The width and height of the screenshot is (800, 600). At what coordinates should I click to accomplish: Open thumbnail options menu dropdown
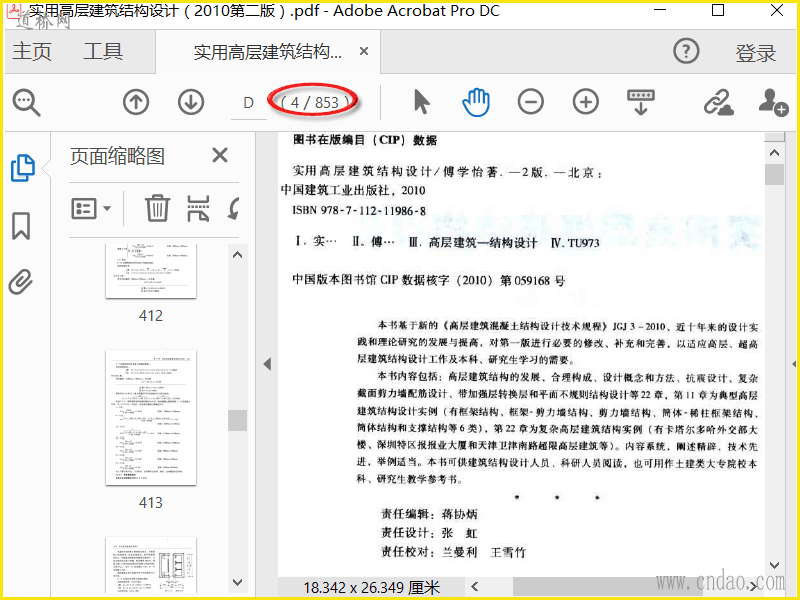(91, 208)
